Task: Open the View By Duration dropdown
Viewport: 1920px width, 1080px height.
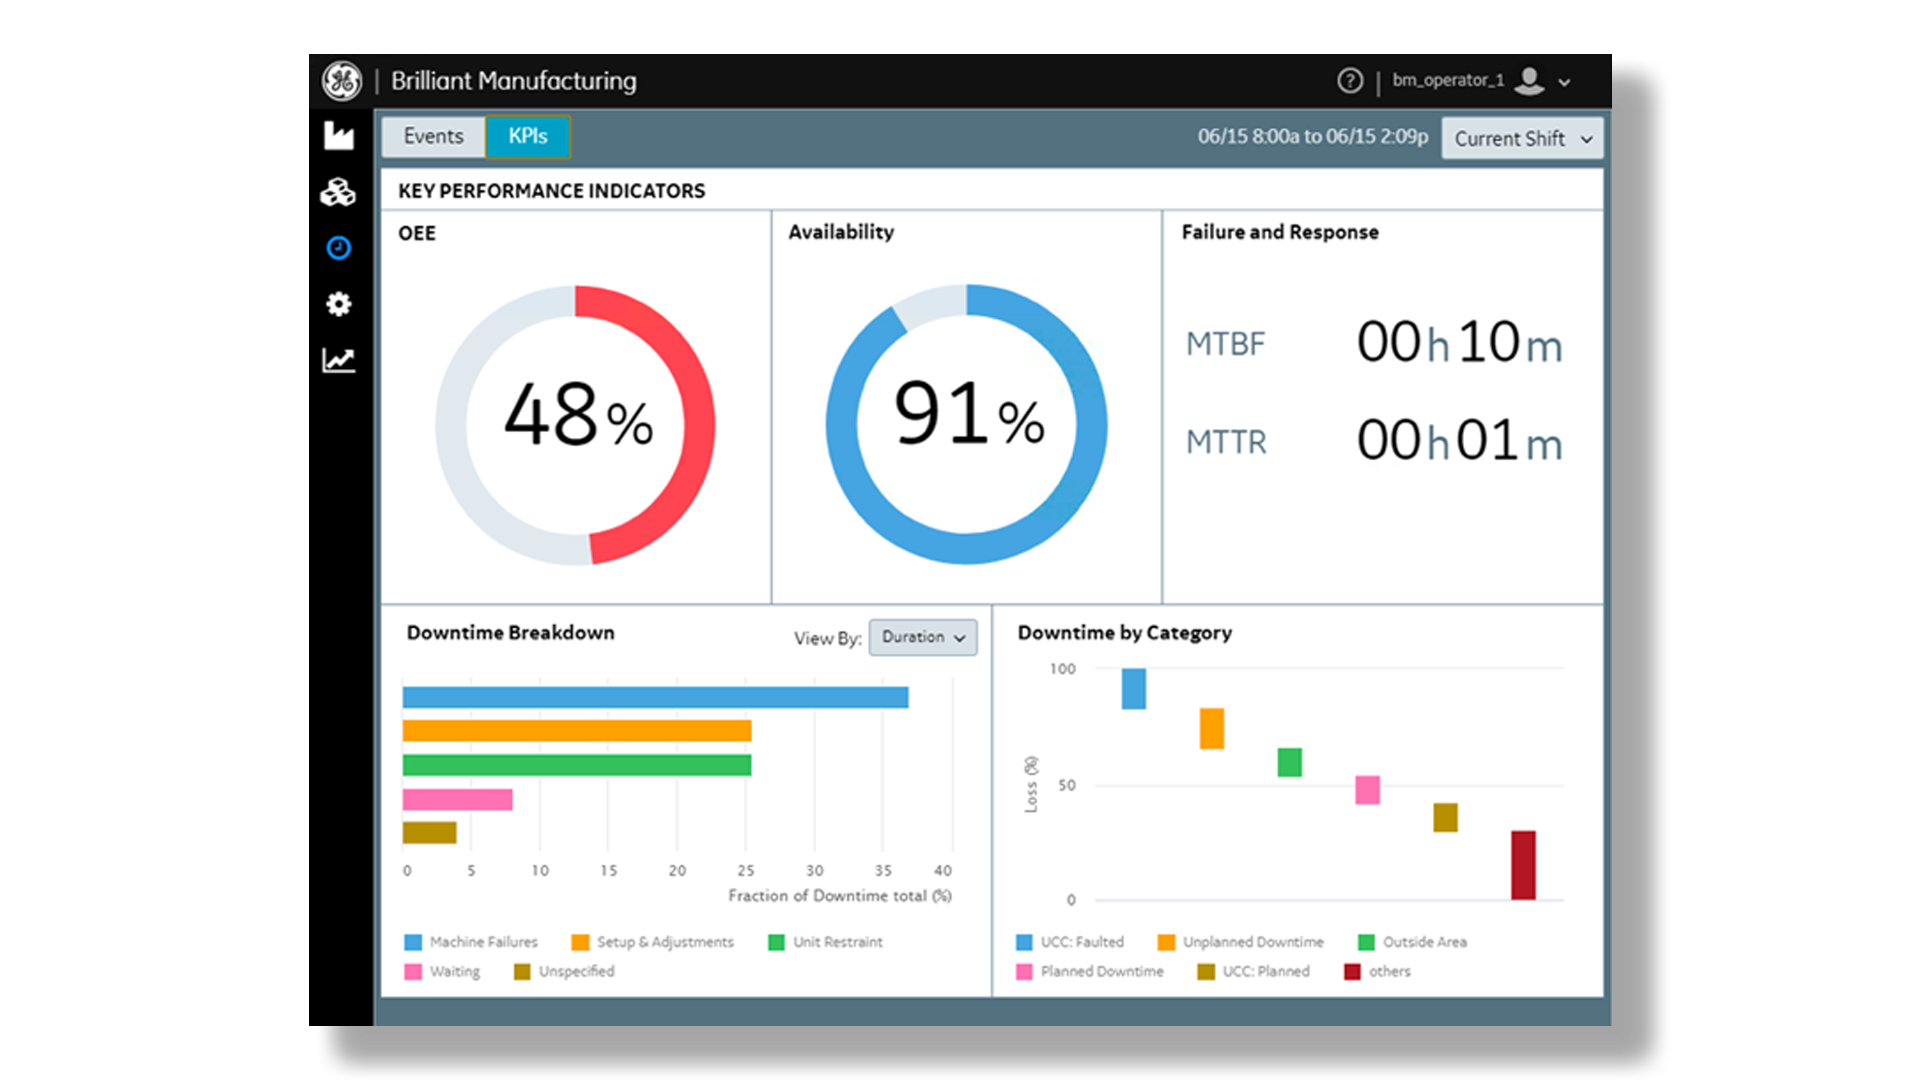Action: 923,637
